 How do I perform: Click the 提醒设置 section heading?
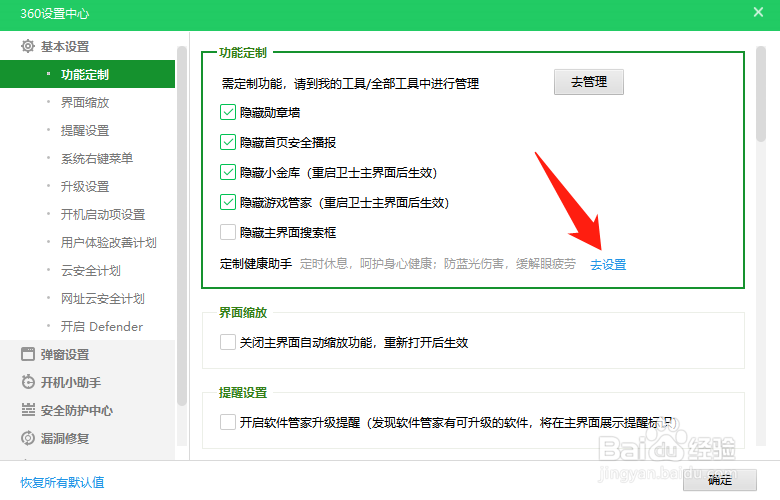pos(243,393)
